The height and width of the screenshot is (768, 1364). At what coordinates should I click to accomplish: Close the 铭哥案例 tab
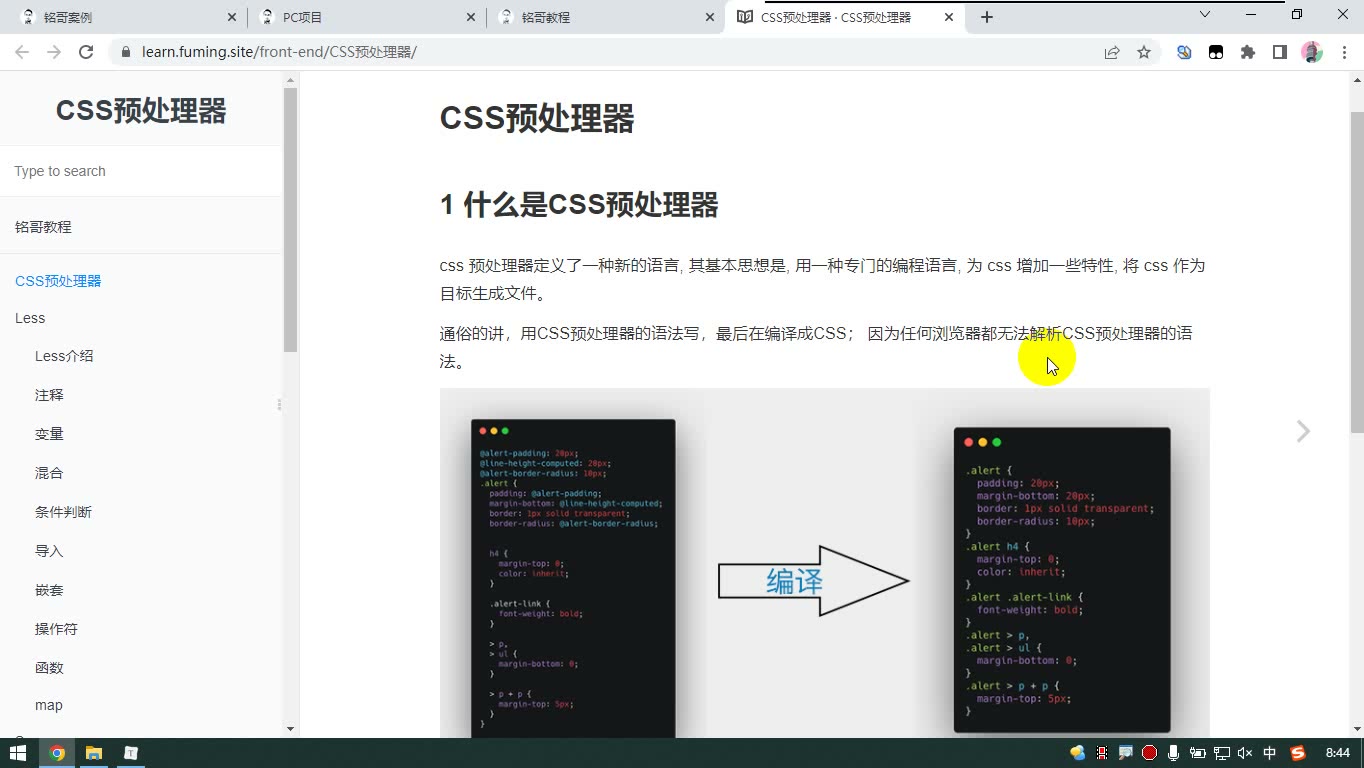point(232,17)
